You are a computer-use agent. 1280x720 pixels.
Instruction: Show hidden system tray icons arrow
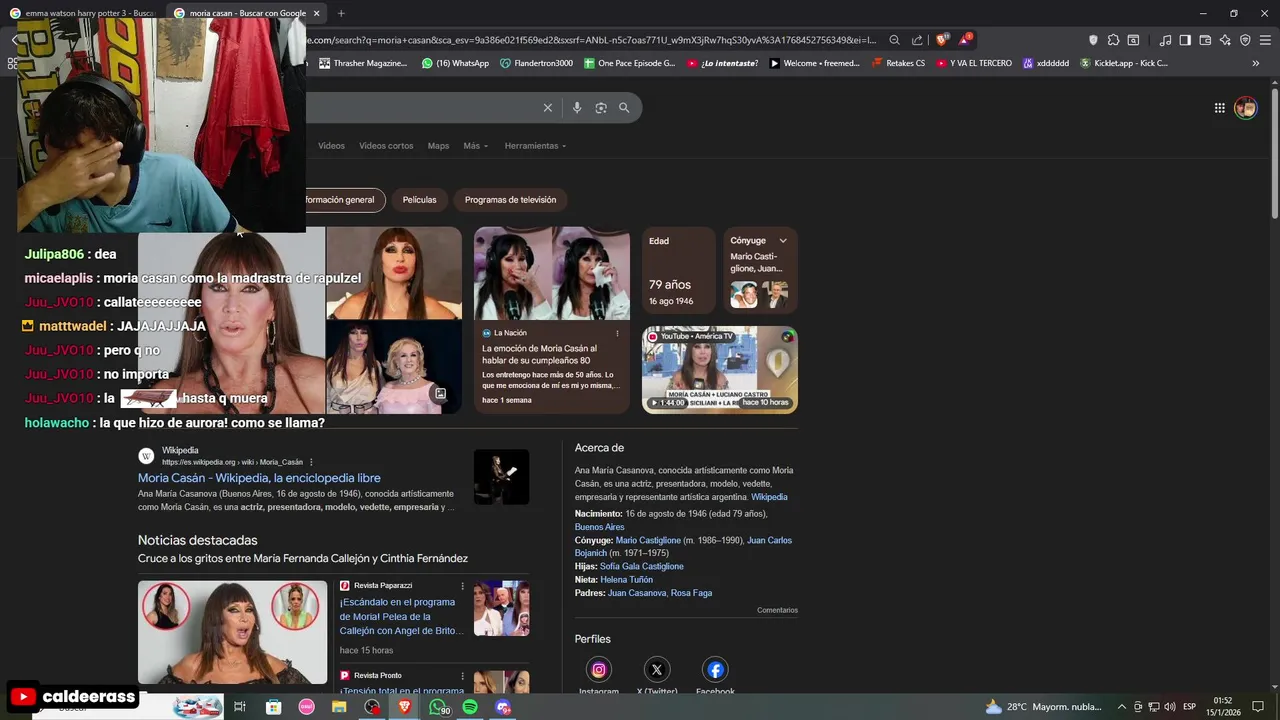click(1121, 707)
